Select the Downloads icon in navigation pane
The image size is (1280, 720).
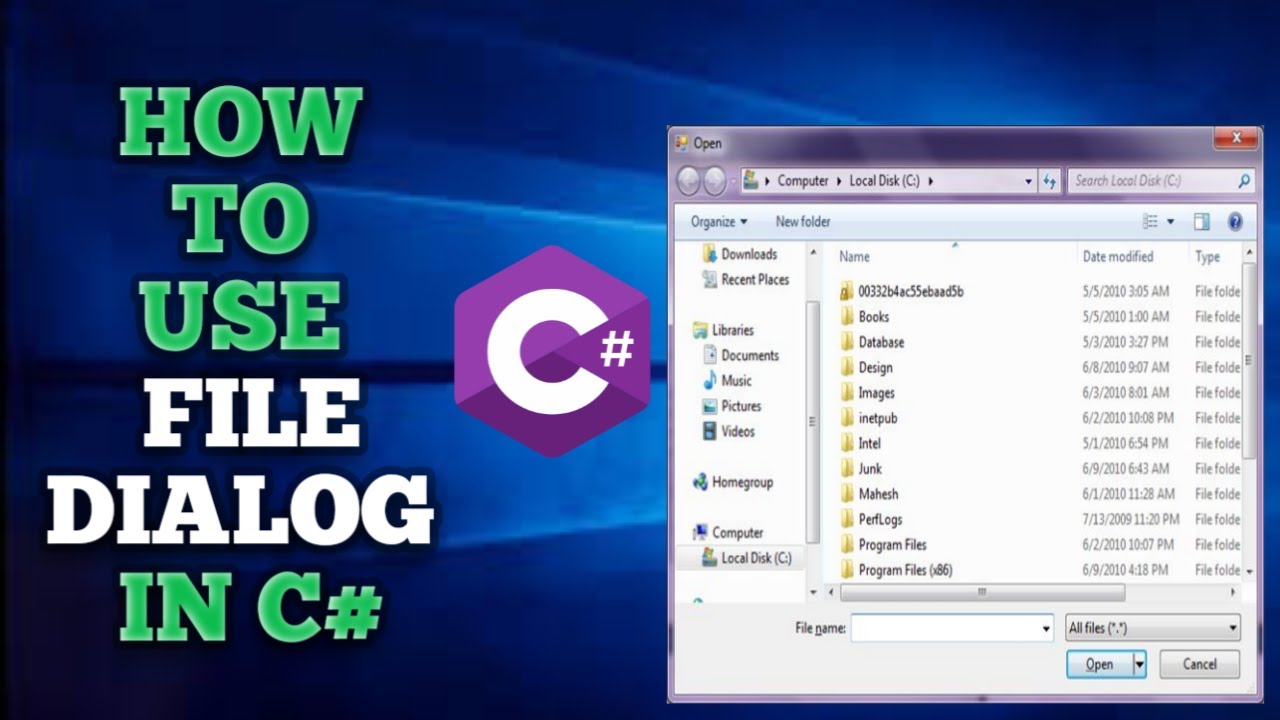tap(709, 254)
